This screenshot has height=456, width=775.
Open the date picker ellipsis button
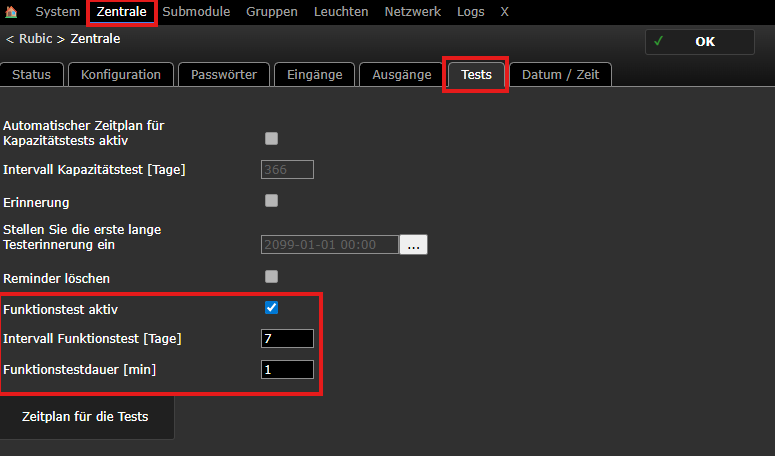(x=413, y=244)
